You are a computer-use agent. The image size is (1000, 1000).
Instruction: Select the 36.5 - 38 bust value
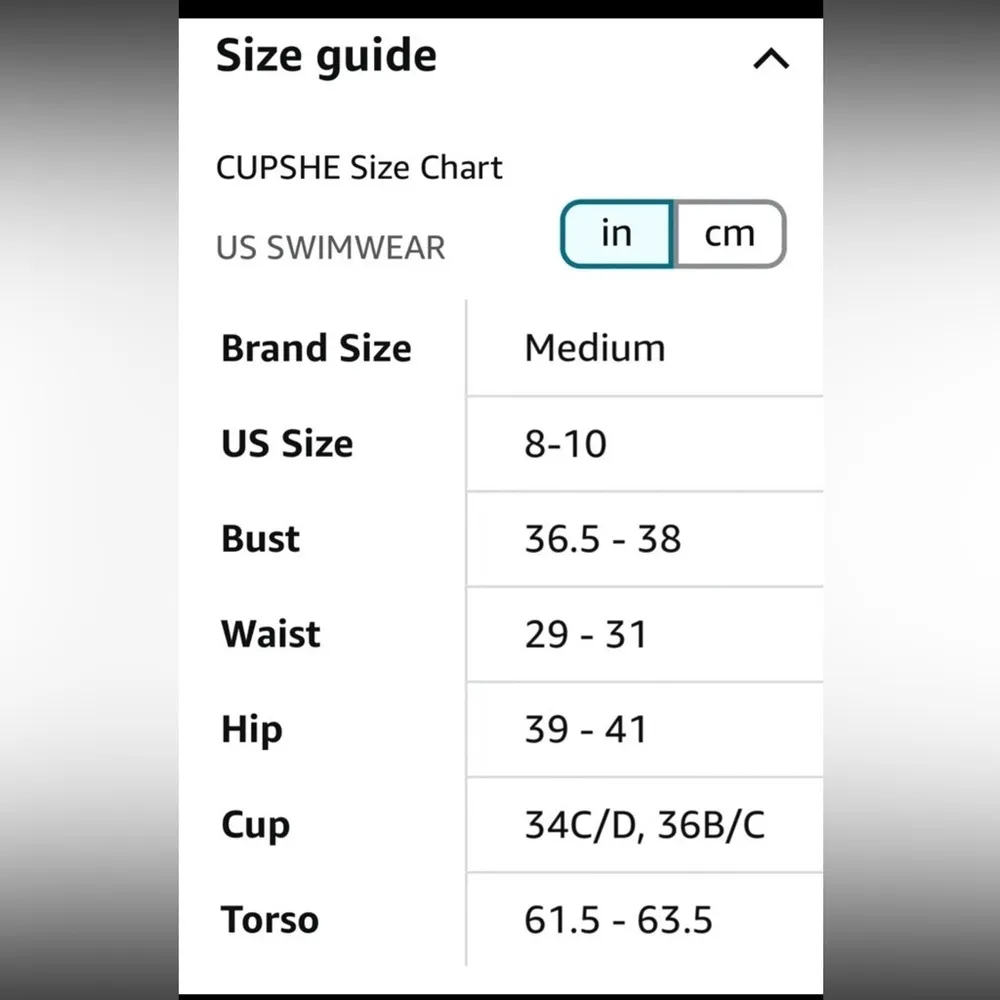coord(603,539)
